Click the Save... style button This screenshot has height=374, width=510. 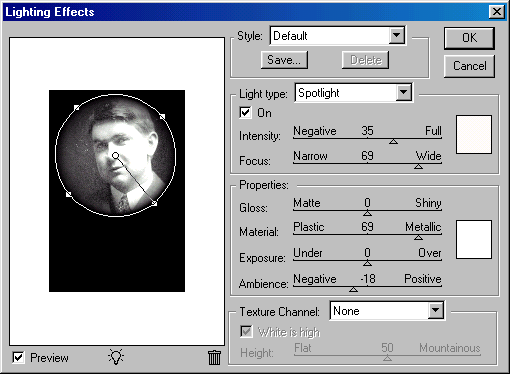click(284, 60)
